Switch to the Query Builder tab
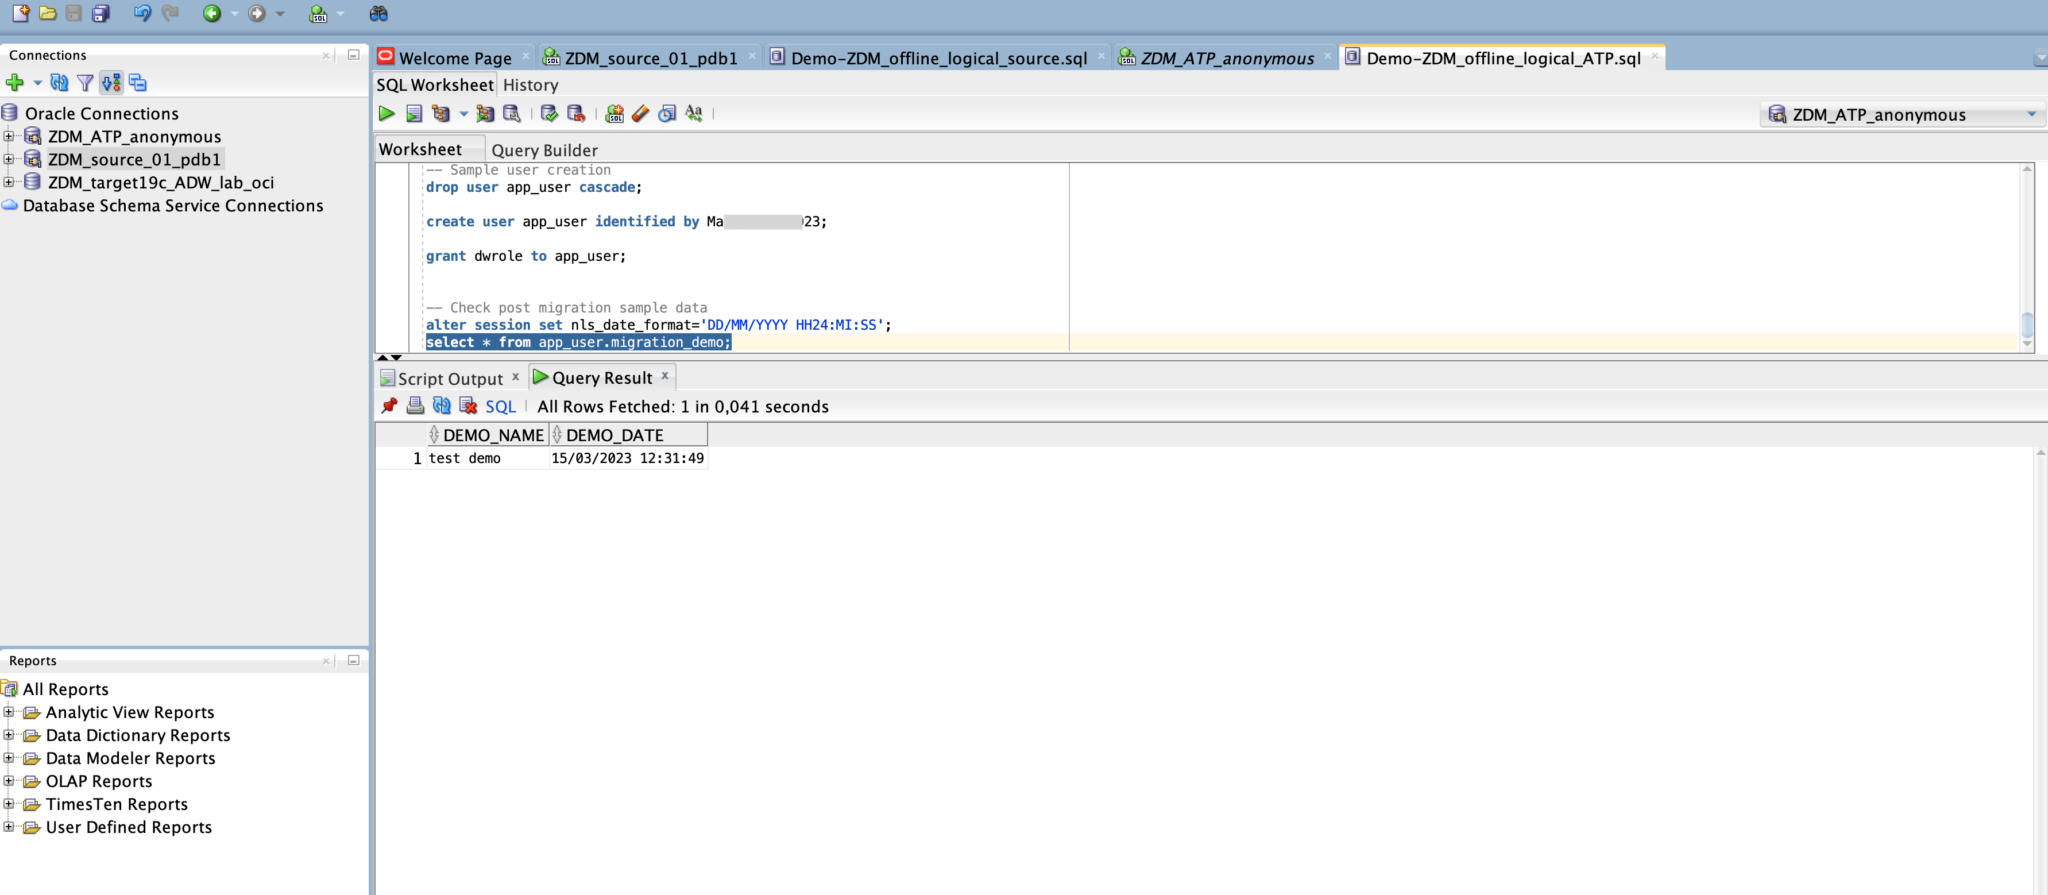The height and width of the screenshot is (895, 2048). click(x=544, y=150)
